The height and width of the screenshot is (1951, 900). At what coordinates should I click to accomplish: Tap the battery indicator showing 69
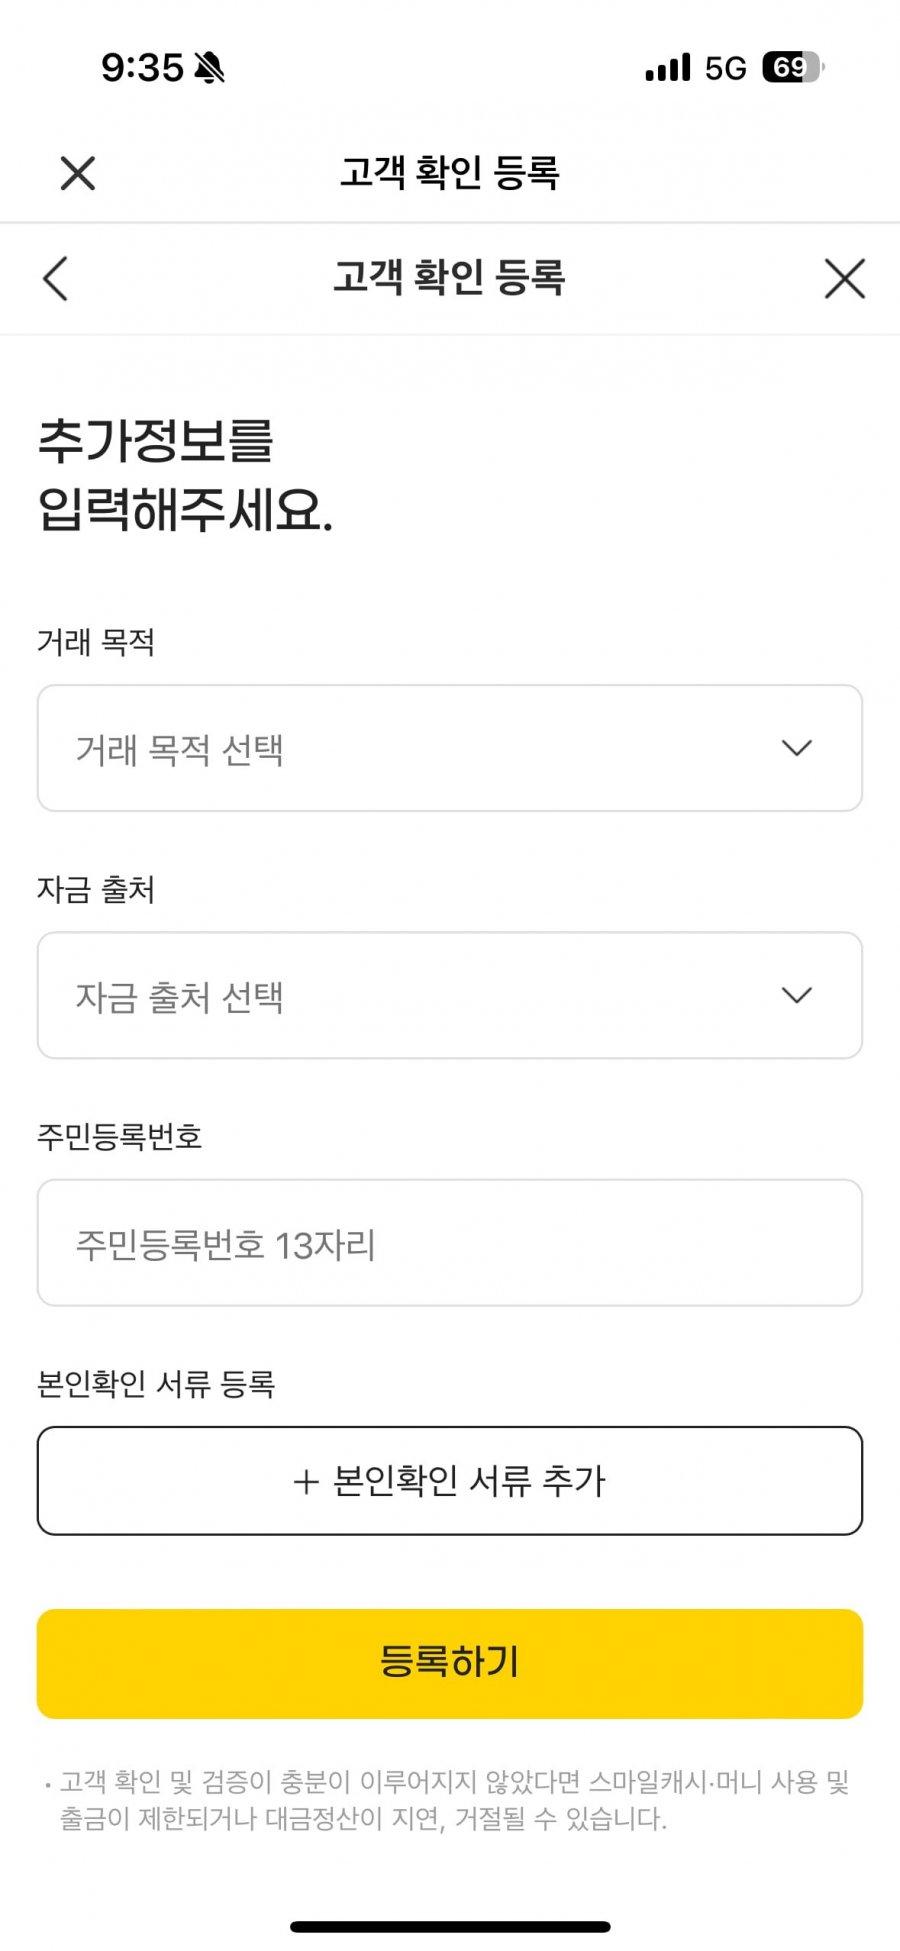point(793,67)
